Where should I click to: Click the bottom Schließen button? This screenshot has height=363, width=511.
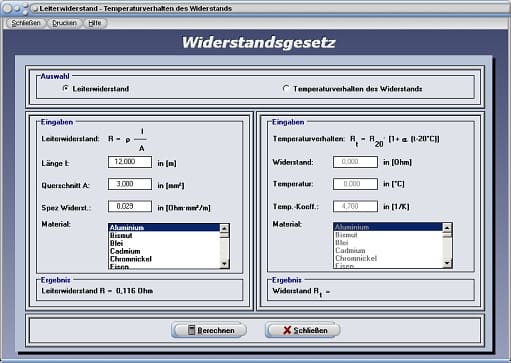click(303, 330)
